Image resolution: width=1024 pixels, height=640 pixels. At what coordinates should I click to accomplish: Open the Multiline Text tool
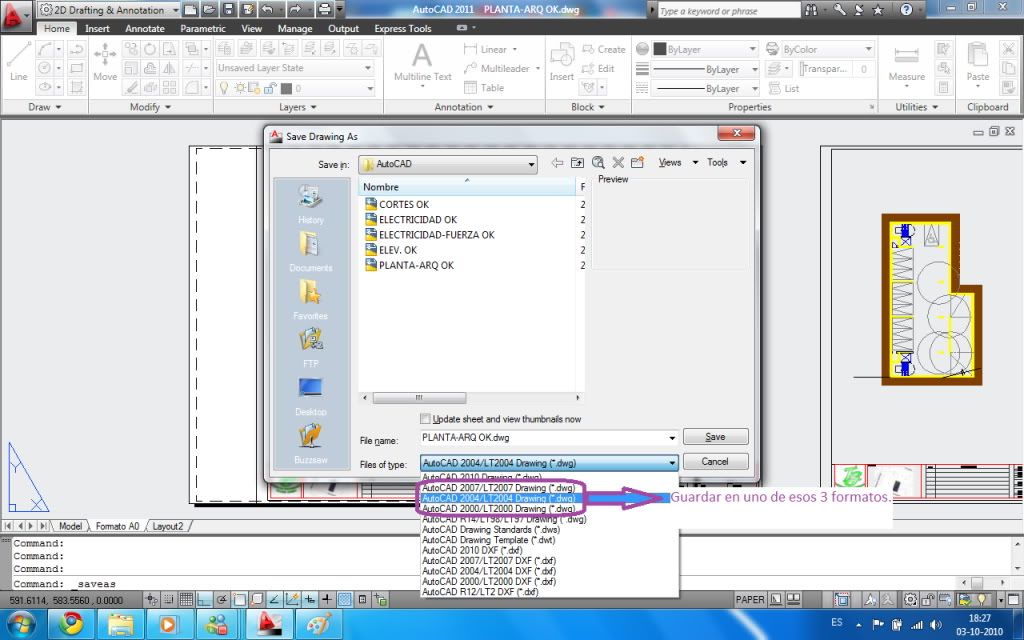[423, 62]
